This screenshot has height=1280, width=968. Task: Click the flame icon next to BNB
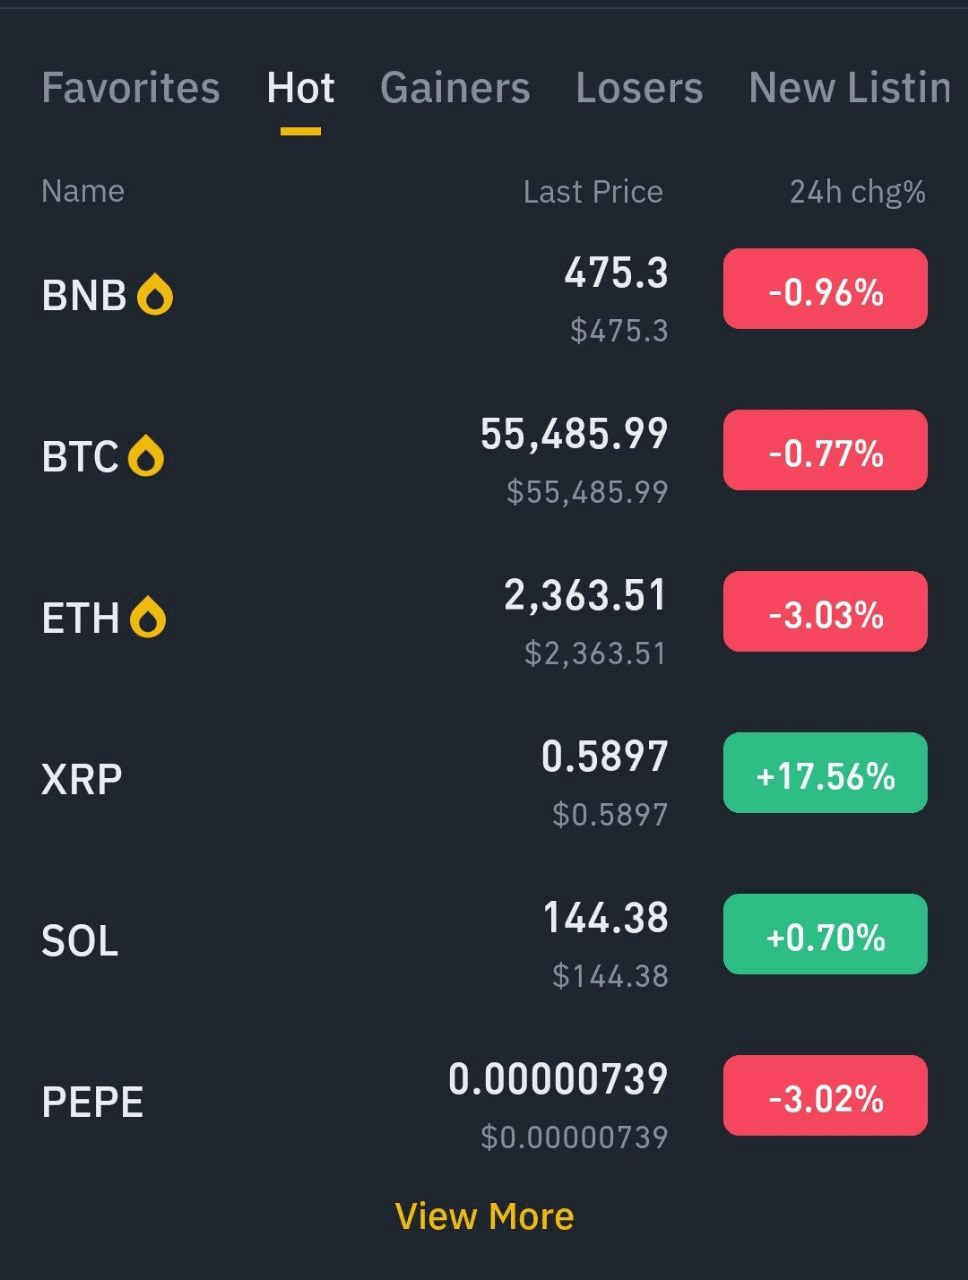[155, 295]
